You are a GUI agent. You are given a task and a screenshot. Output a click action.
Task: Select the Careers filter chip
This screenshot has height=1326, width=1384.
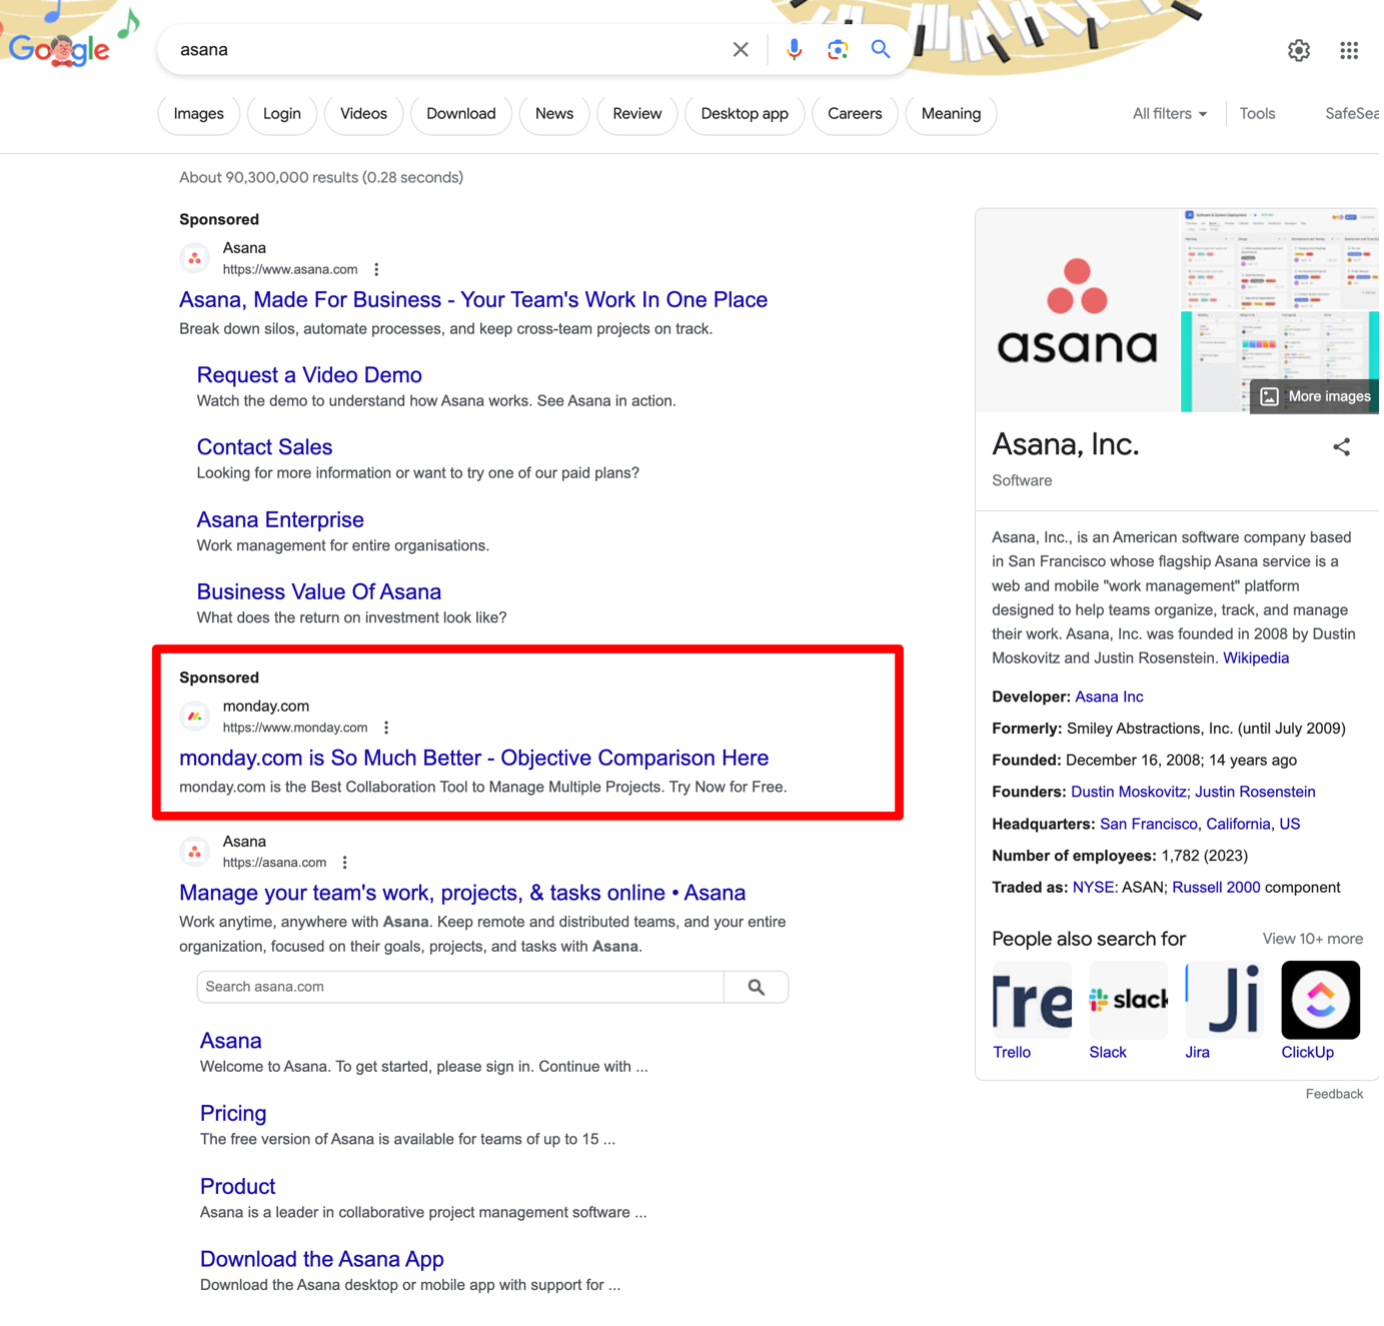pyautogui.click(x=855, y=114)
